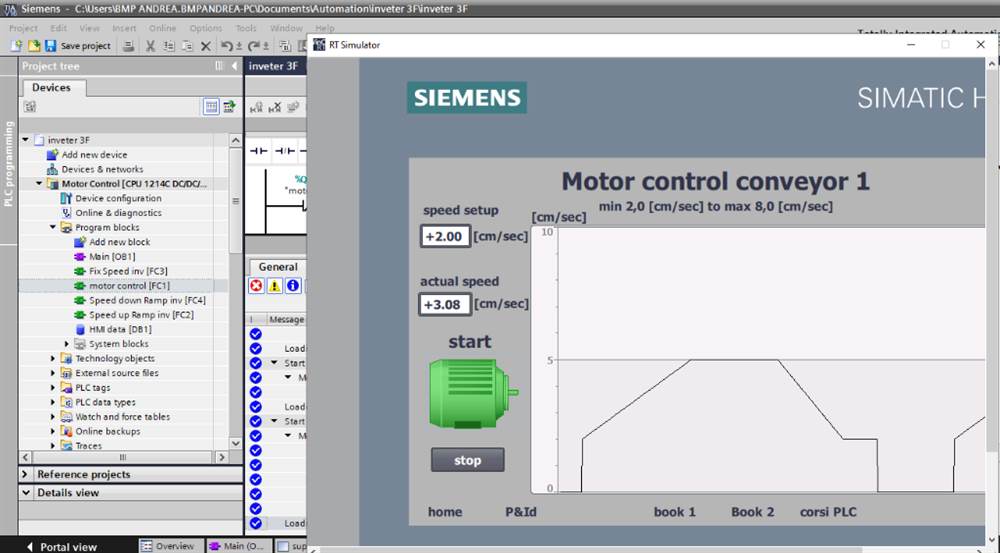Expand the Technology objects folder
This screenshot has height=553, width=1000.
(54, 358)
